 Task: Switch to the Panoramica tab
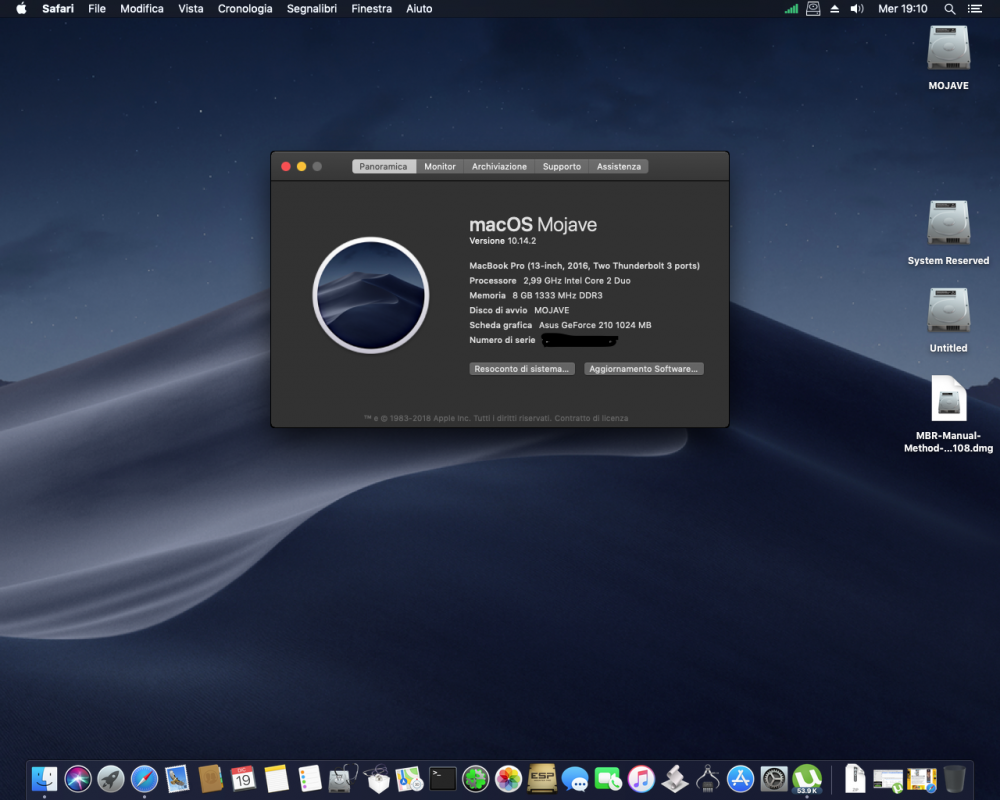(383, 167)
